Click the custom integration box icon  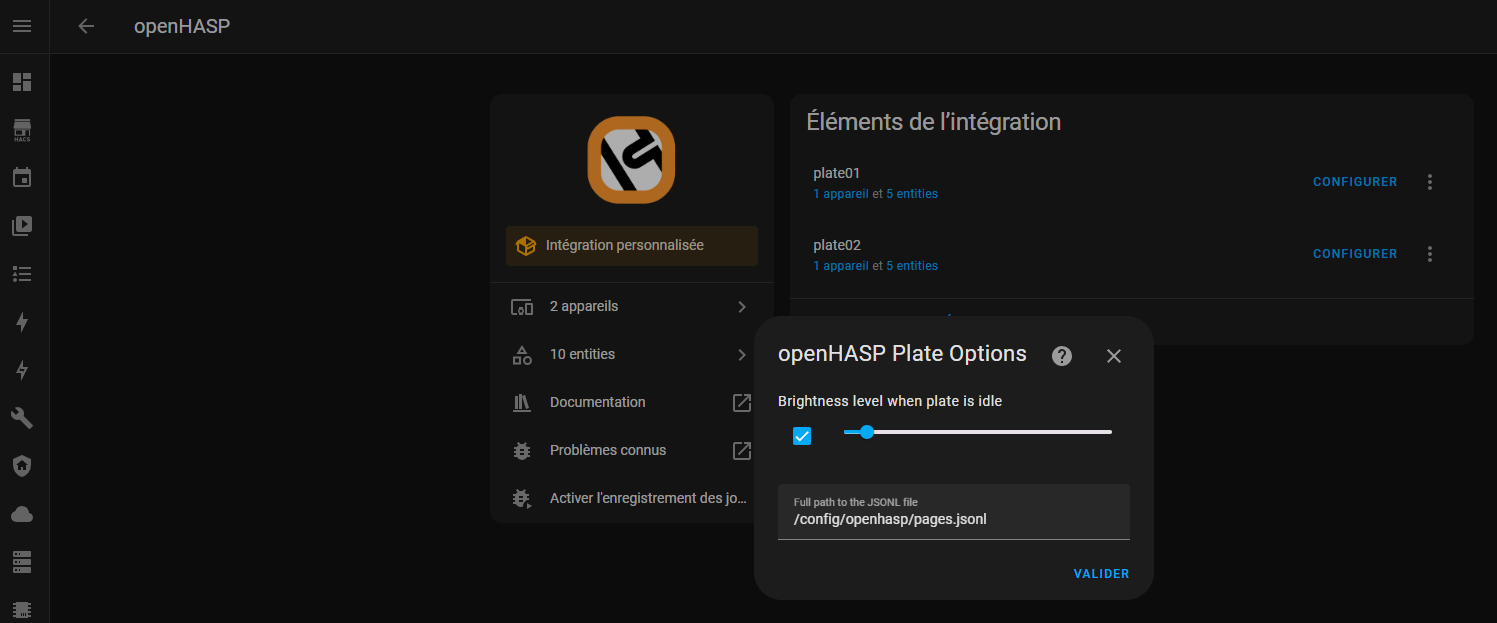[x=526, y=246]
